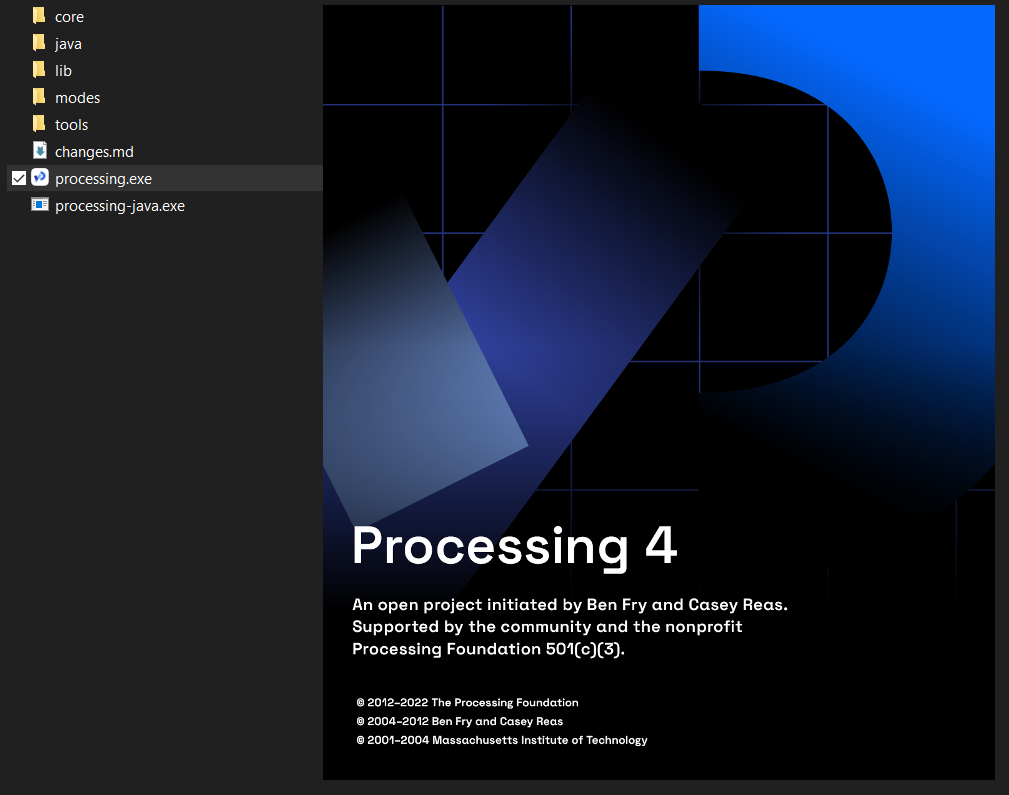The width and height of the screenshot is (1009, 795).
Task: Select the 'tools' file name
Action: [71, 125]
